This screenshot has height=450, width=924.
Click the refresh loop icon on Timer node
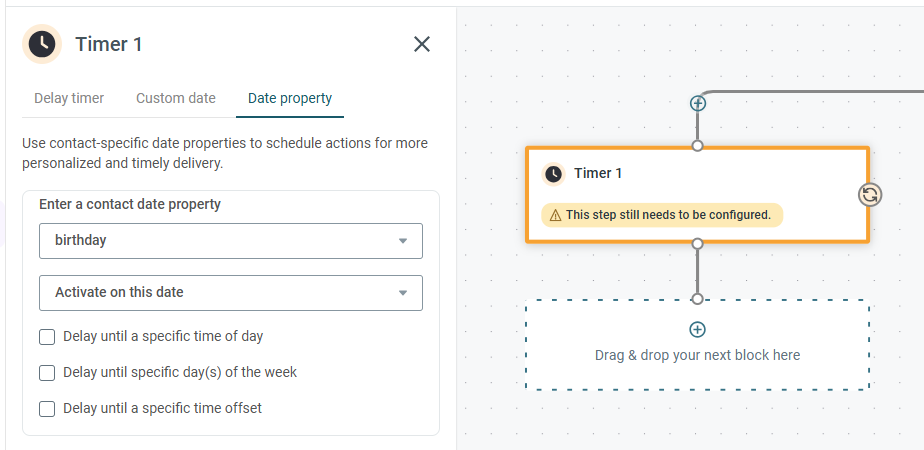870,195
